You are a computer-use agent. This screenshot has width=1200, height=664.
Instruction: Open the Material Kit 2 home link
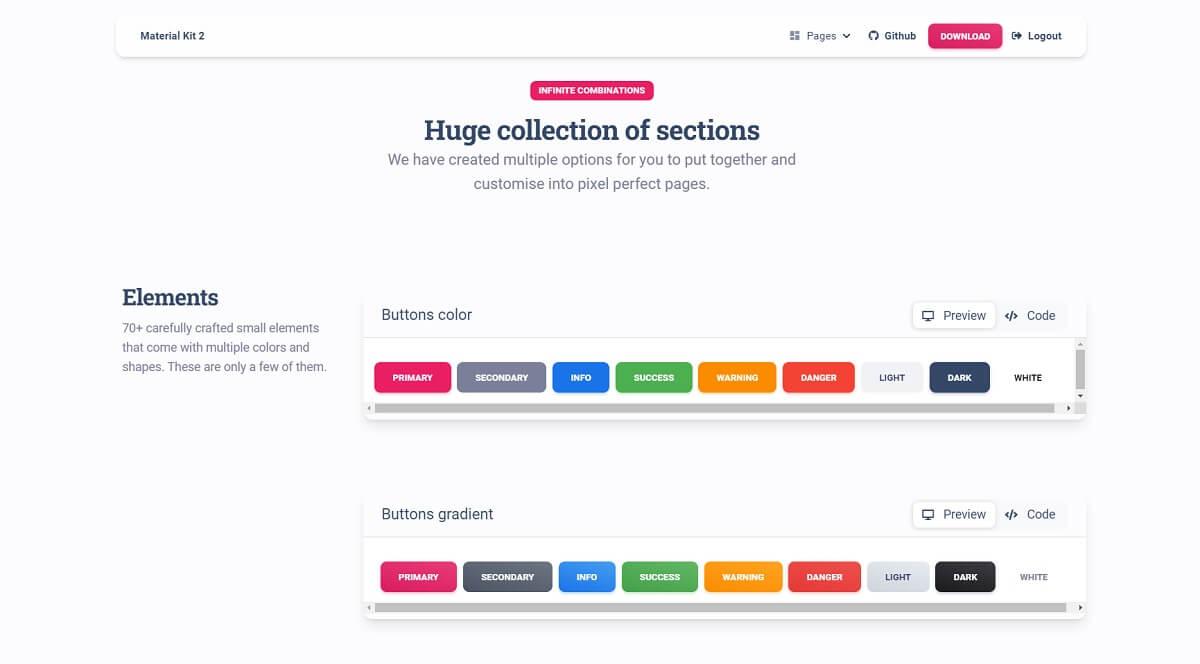(x=172, y=35)
